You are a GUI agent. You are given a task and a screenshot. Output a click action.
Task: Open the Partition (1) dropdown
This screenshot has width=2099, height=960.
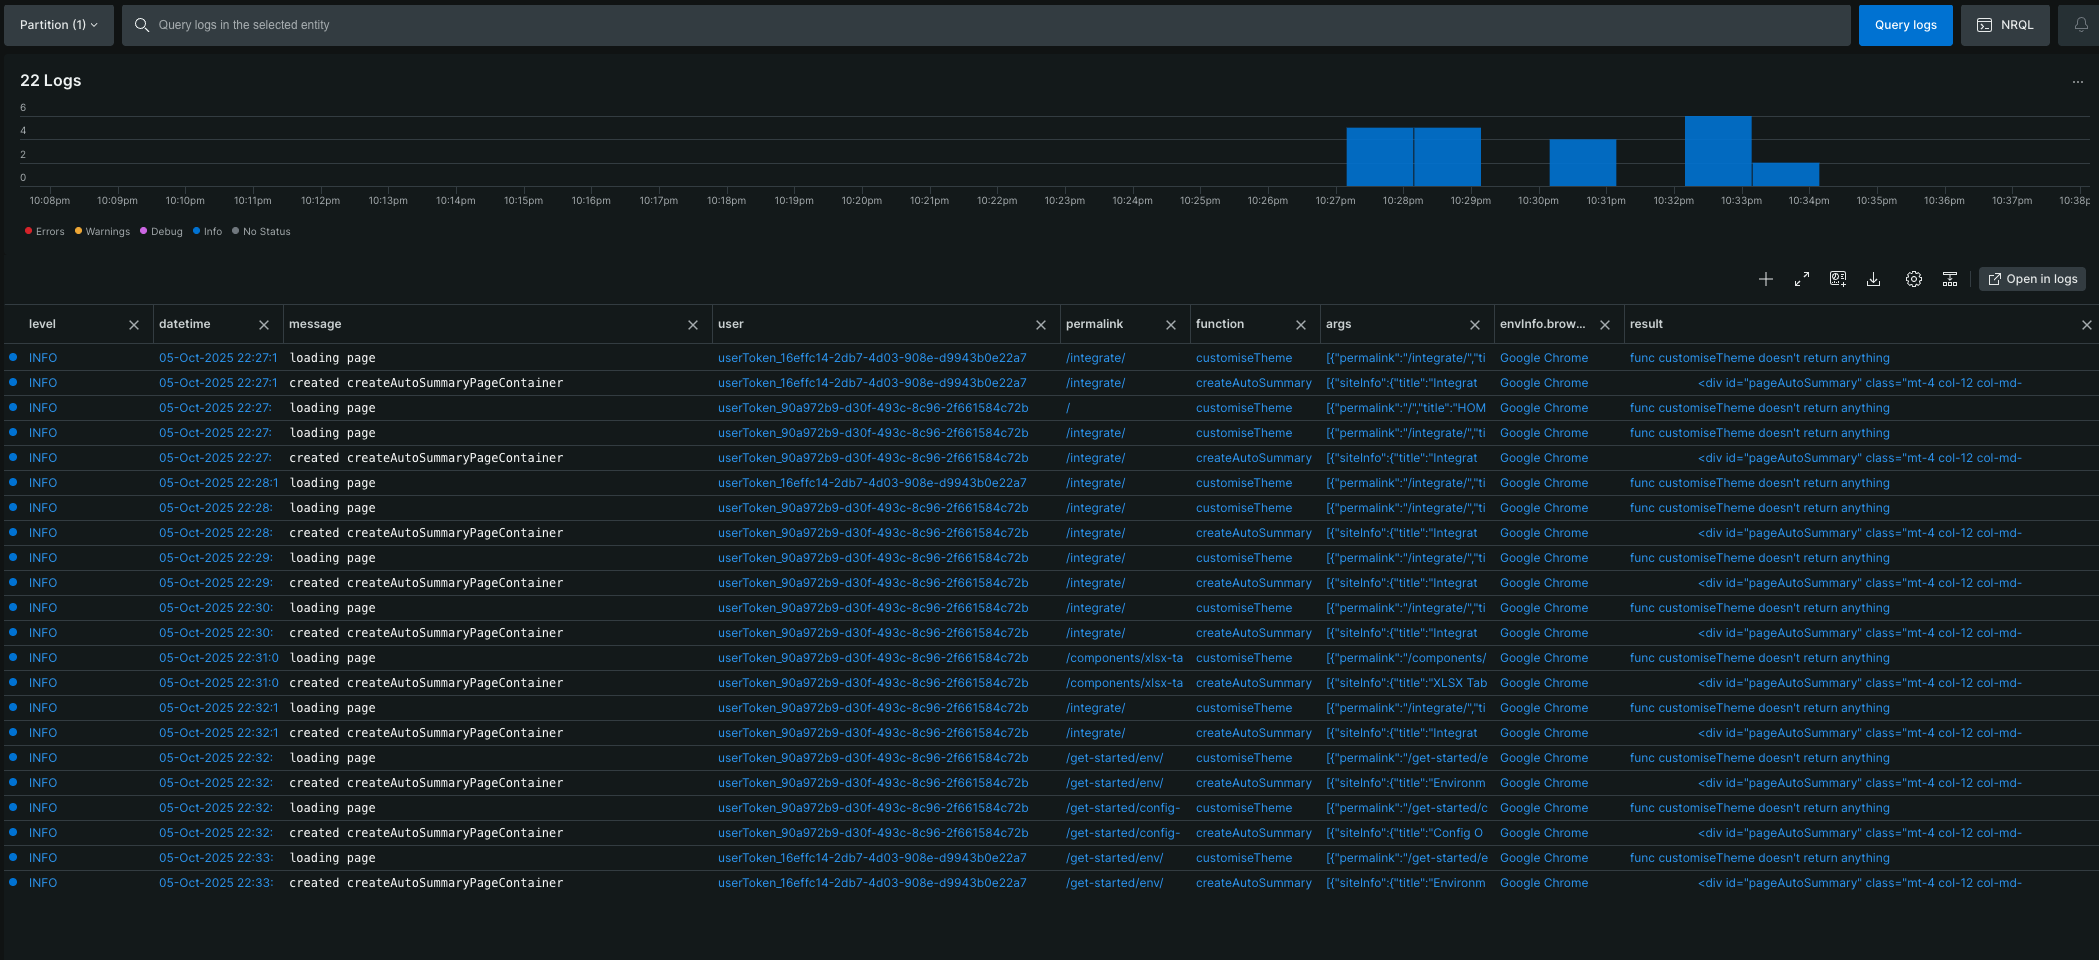coord(59,25)
